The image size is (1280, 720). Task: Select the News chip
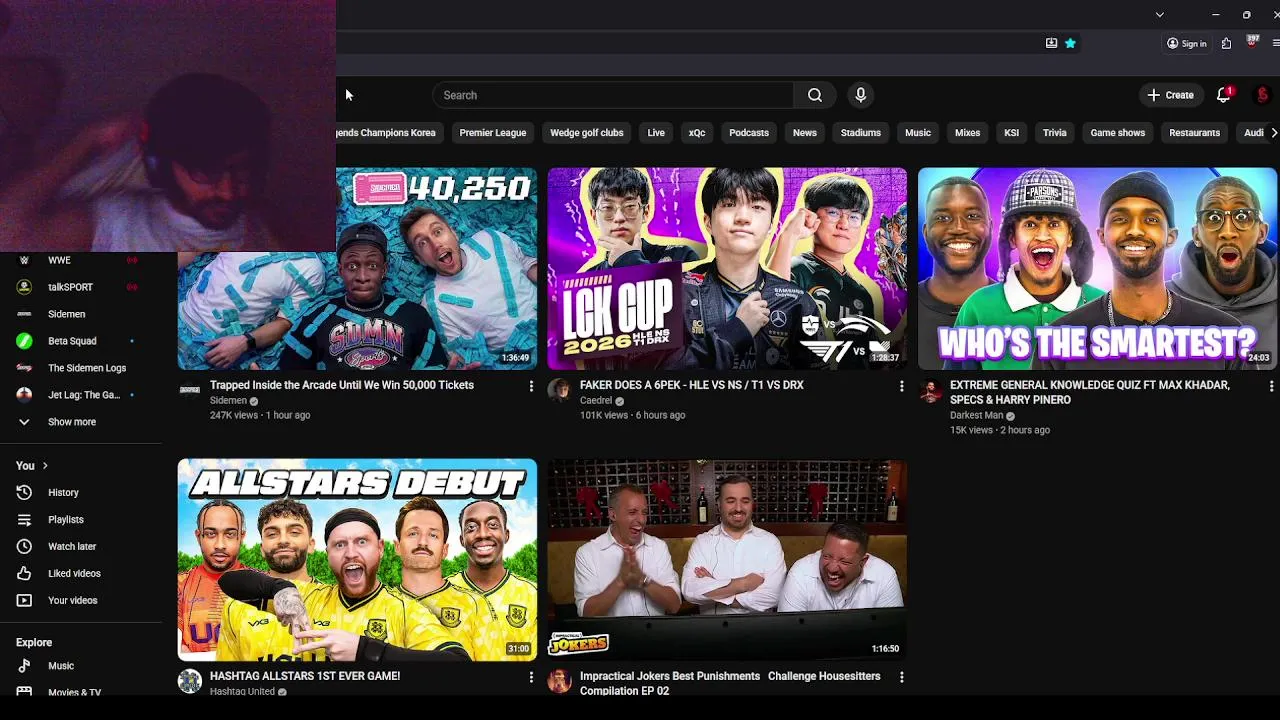pos(805,133)
